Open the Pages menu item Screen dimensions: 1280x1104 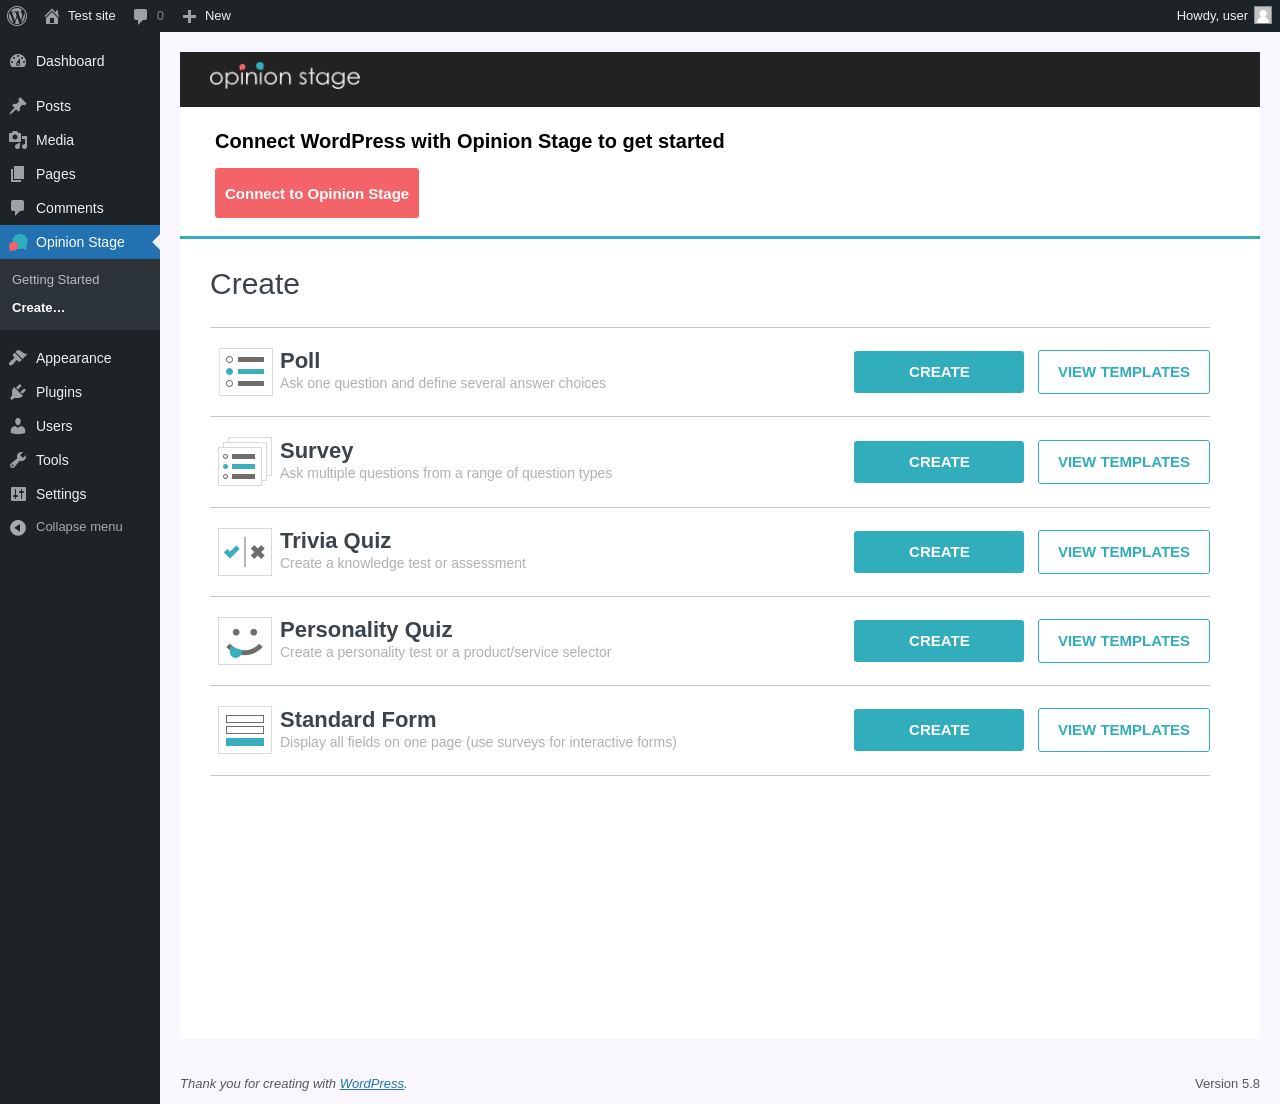point(56,174)
